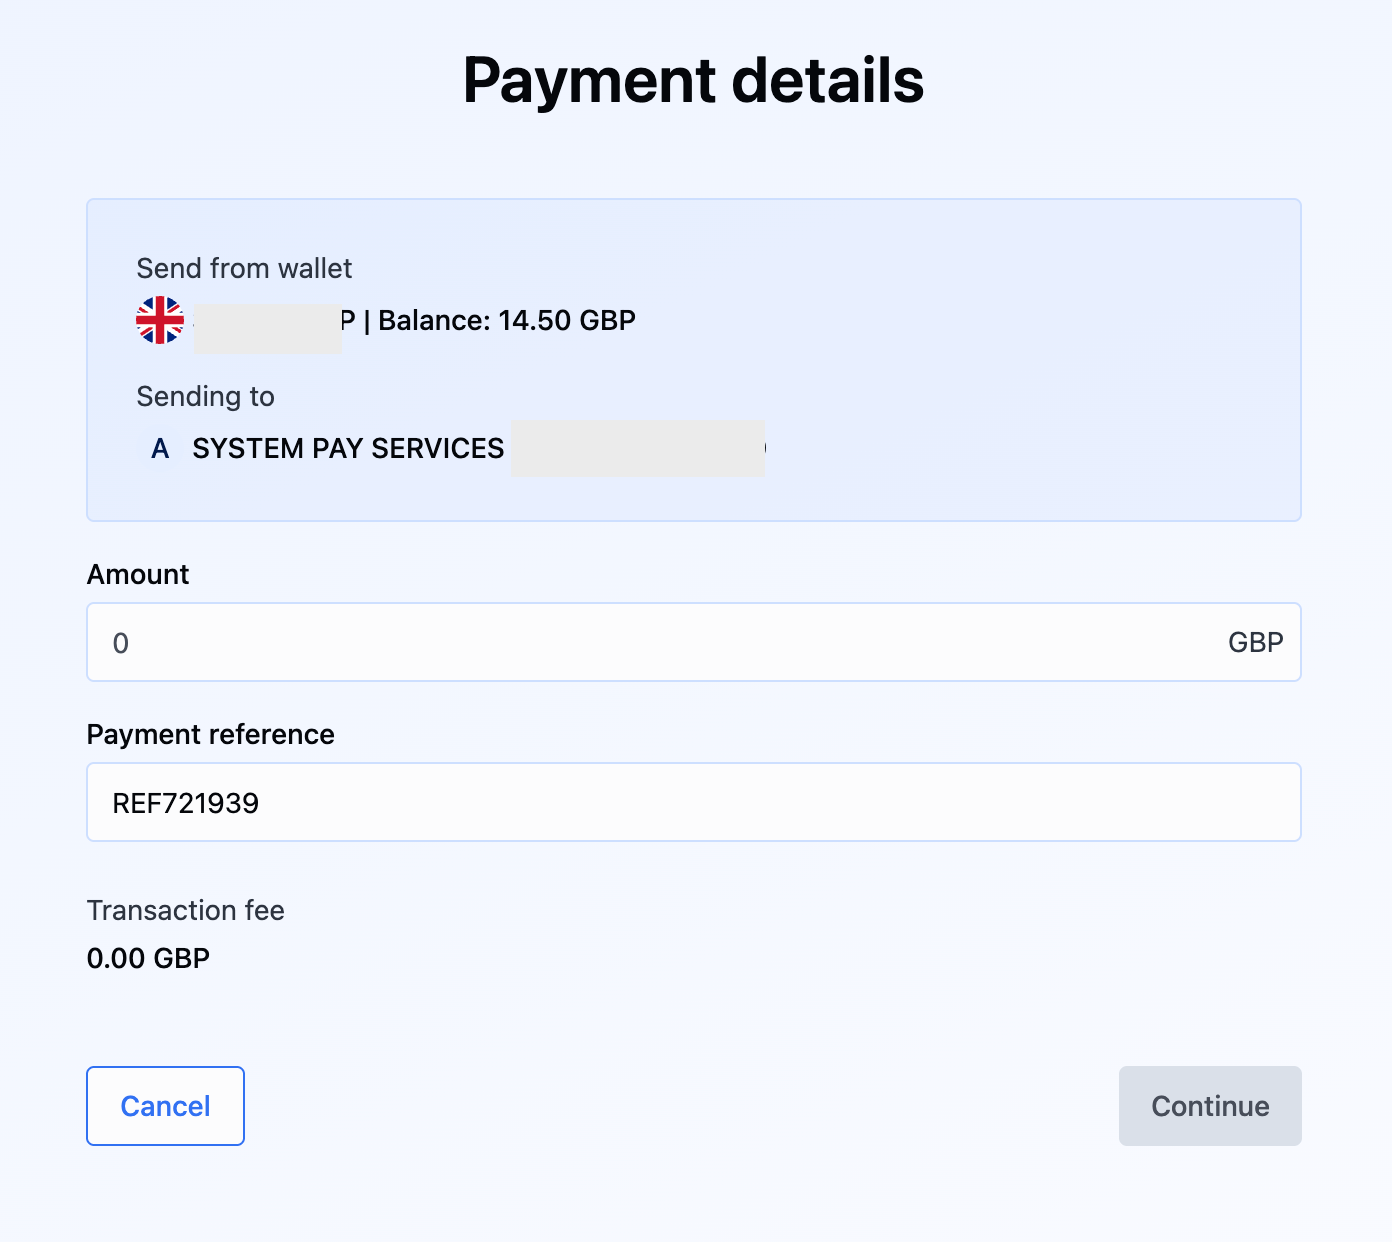Select the "Balance: 14.50 GBP" wallet text
Image resolution: width=1392 pixels, height=1242 pixels.
pyautogui.click(x=507, y=320)
